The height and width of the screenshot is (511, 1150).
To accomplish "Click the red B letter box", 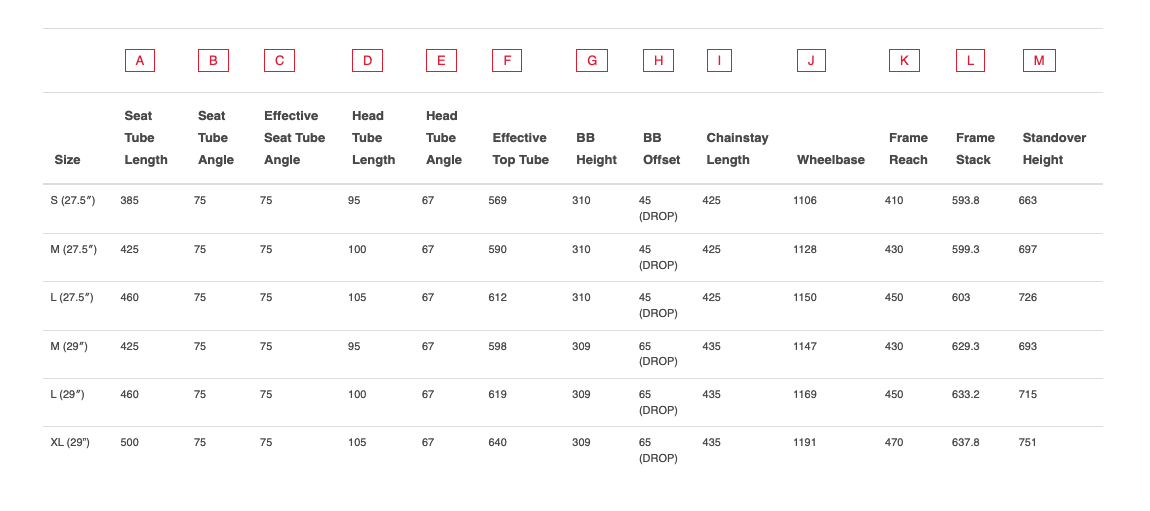I will coord(213,61).
